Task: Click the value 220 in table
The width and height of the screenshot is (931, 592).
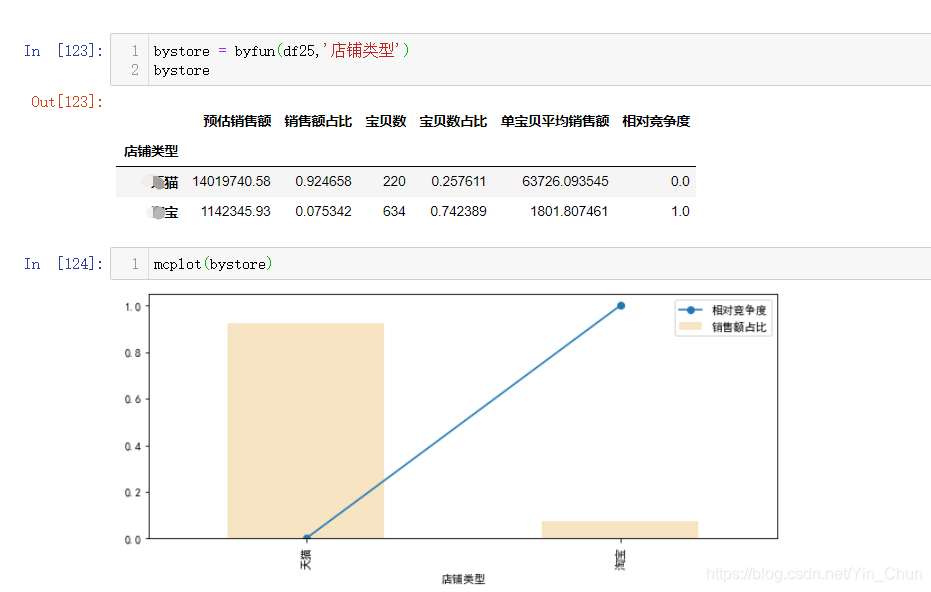Action: [x=394, y=182]
